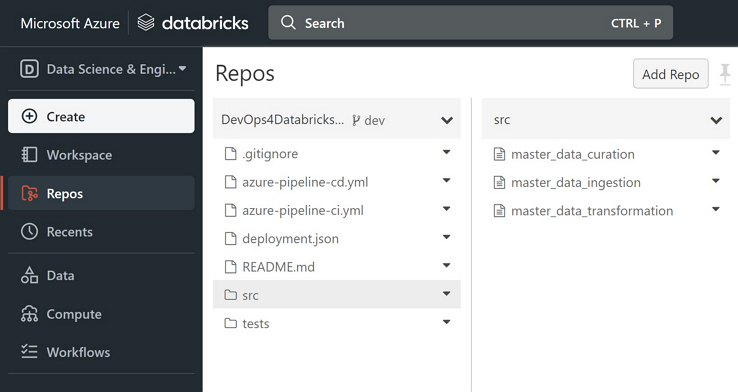Click the Add Repo button
738x392 pixels.
(671, 74)
